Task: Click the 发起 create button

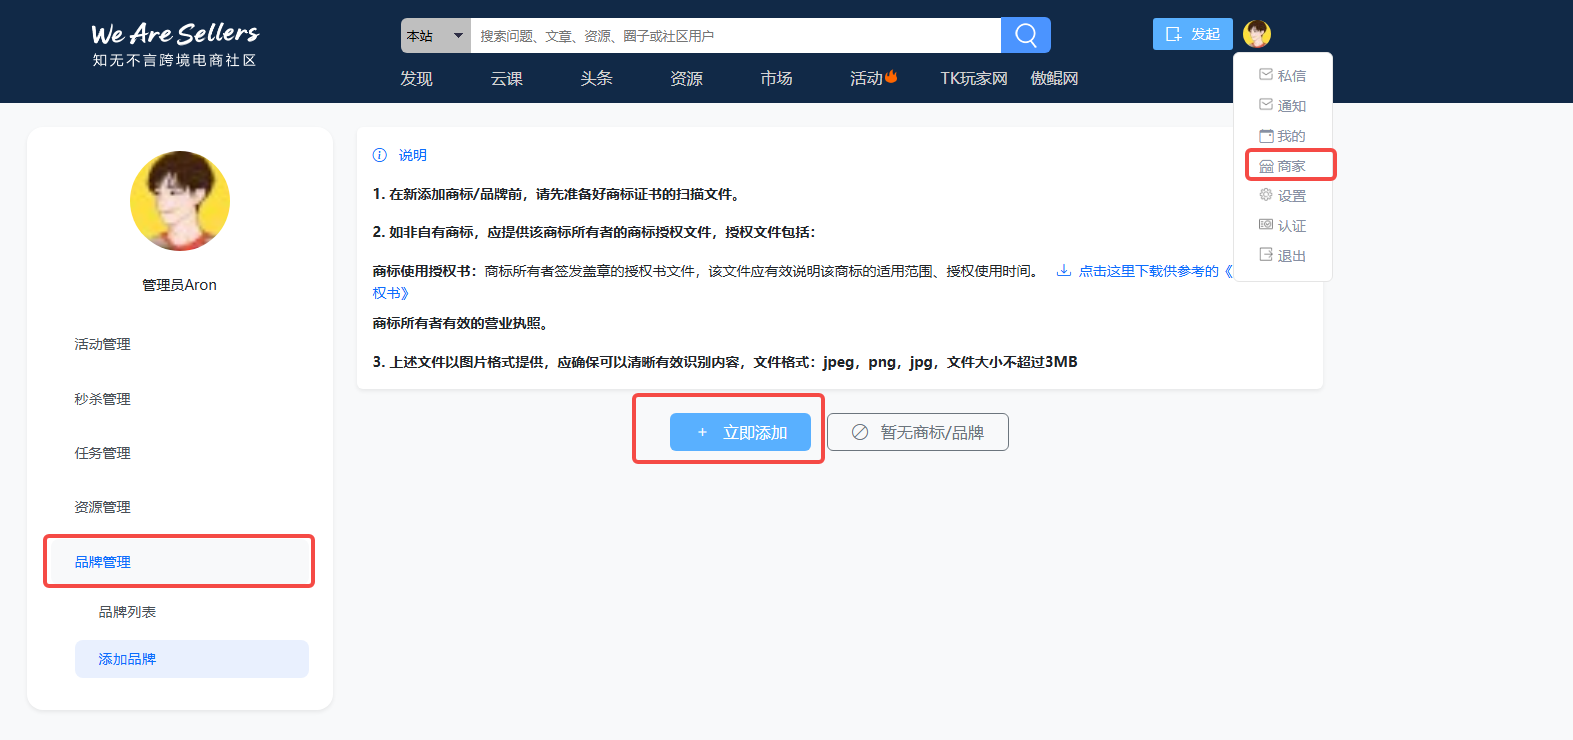Action: (1192, 34)
